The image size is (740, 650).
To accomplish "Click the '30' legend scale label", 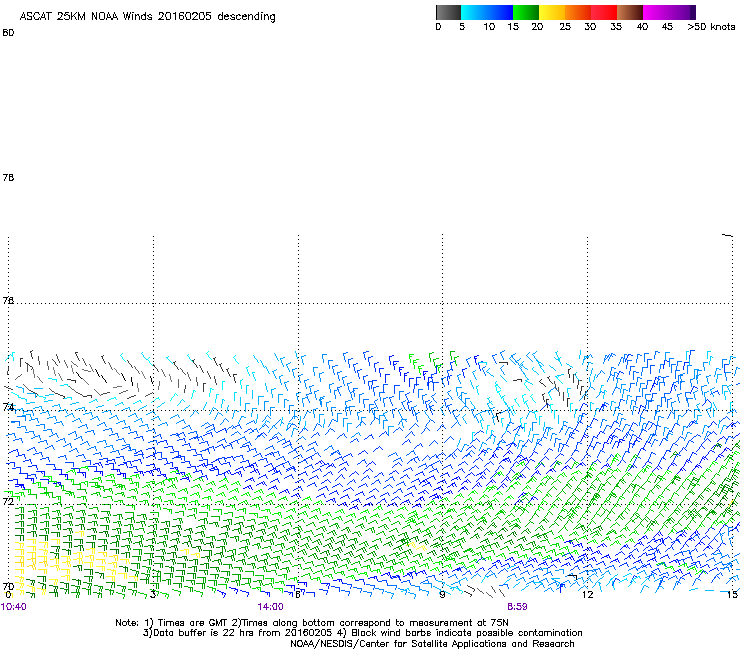I will click(590, 27).
